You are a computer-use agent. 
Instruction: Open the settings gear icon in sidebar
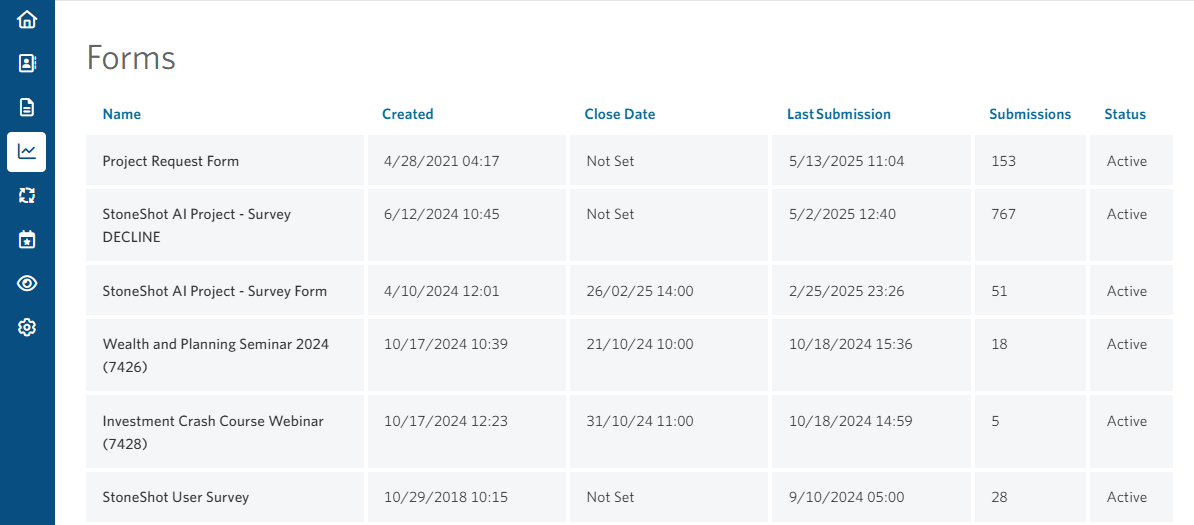click(x=27, y=328)
